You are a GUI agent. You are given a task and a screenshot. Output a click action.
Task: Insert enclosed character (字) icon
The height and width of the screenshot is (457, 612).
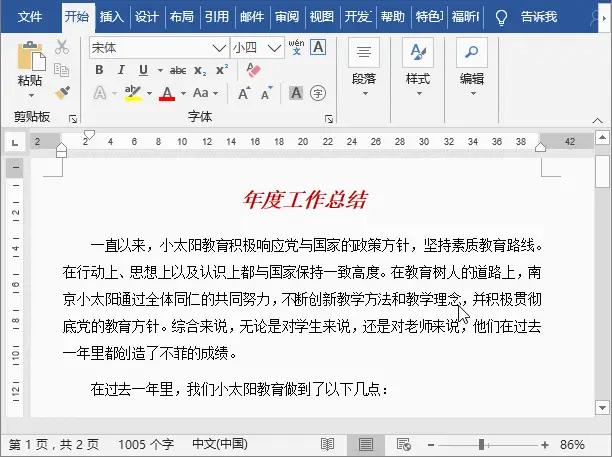pos(318,93)
